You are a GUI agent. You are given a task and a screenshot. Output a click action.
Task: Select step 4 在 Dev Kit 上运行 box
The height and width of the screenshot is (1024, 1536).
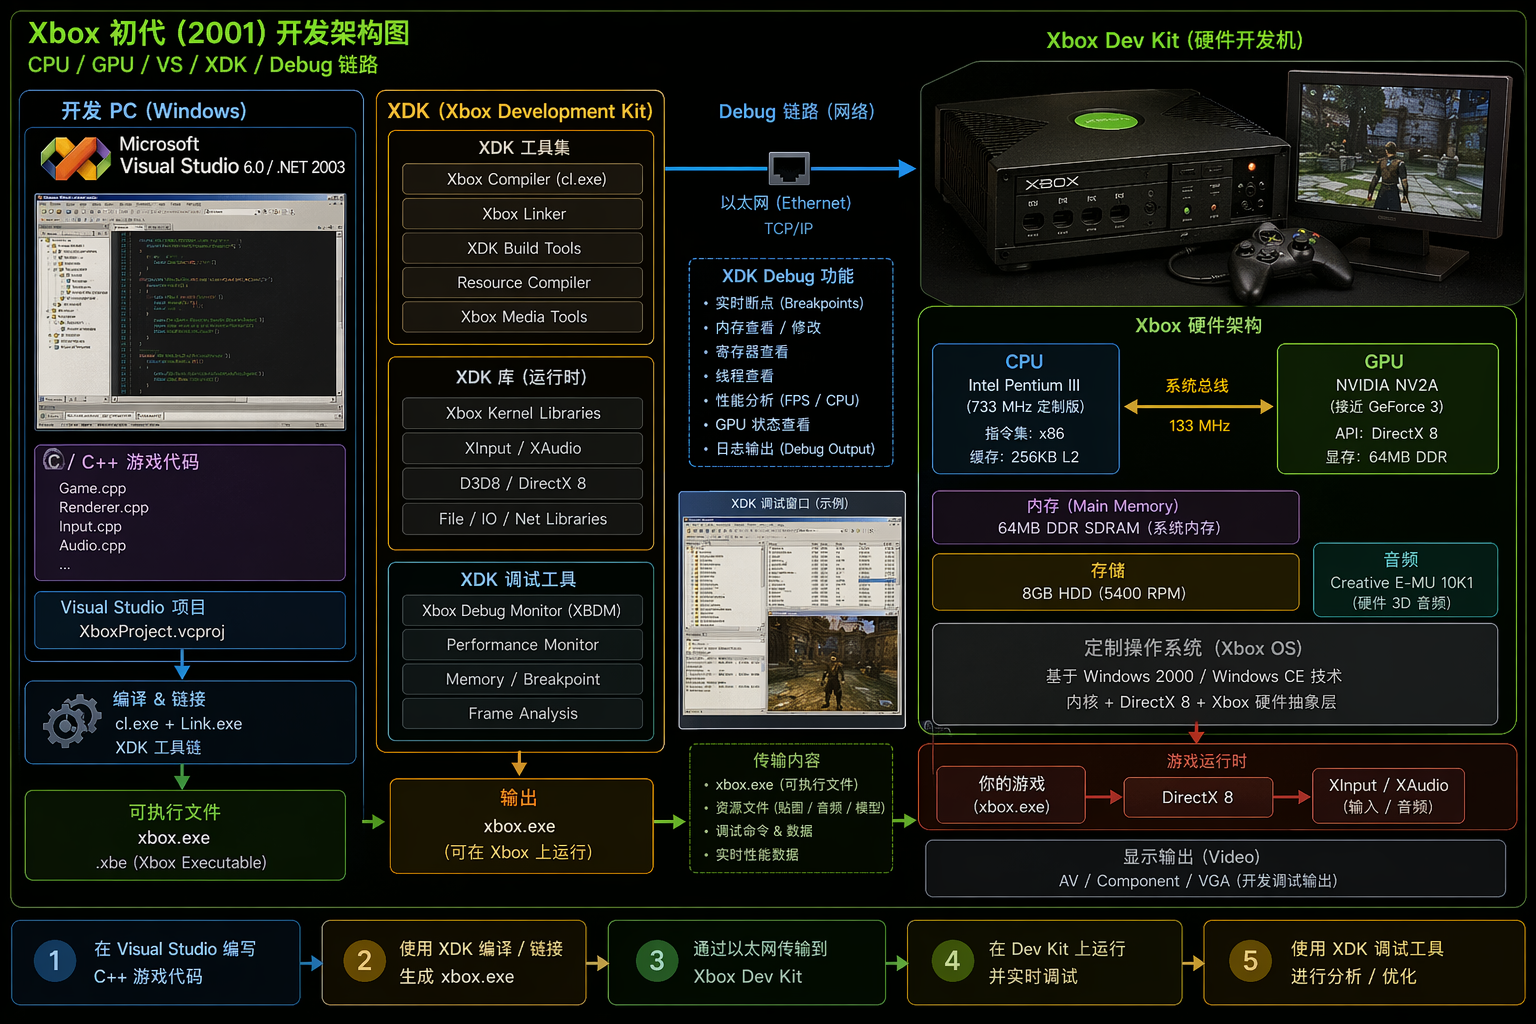1044,962
